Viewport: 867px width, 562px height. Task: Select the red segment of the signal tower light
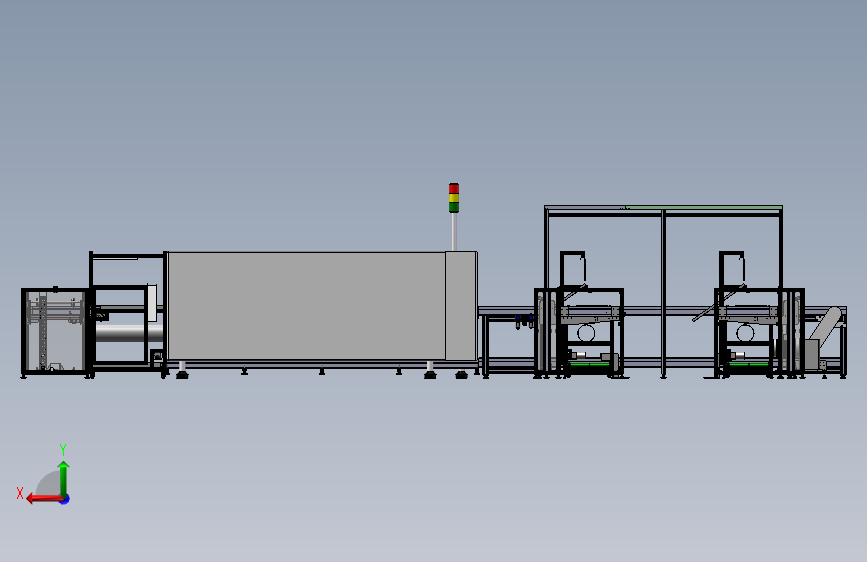pos(454,189)
